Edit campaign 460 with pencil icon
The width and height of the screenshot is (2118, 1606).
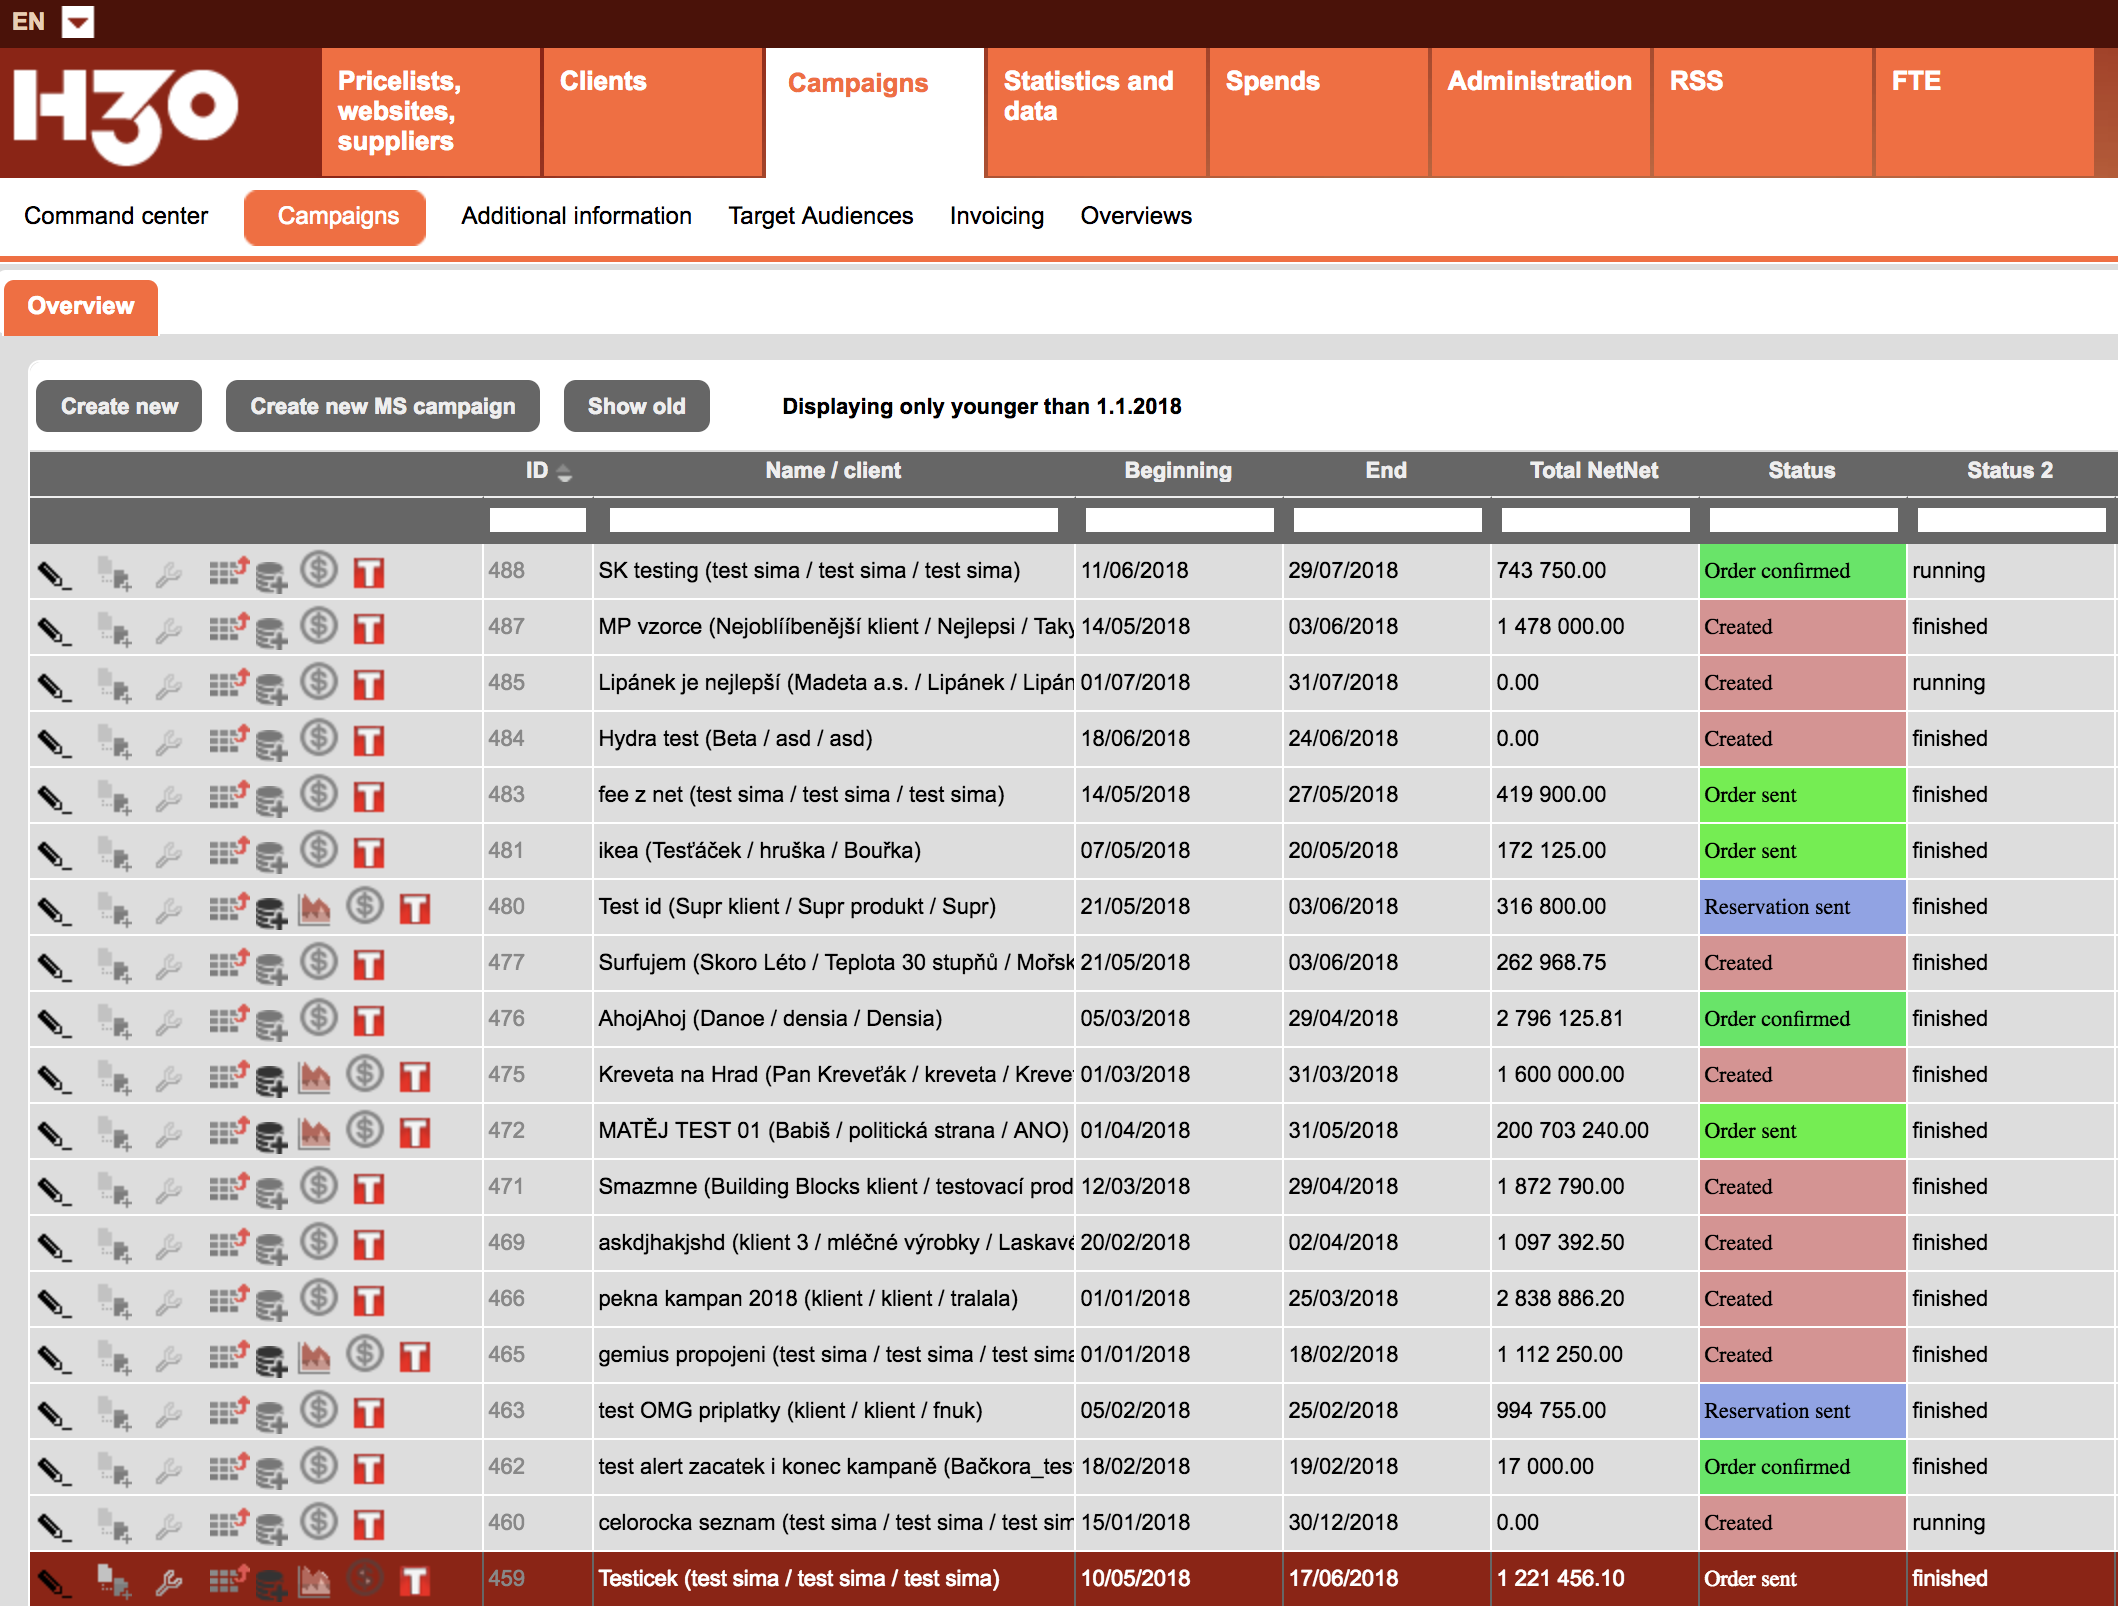pyautogui.click(x=54, y=1527)
